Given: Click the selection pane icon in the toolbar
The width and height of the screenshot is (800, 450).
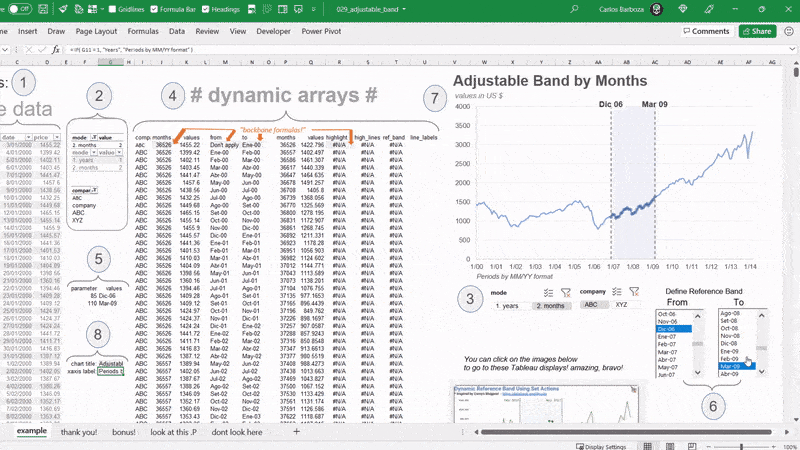Looking at the screenshot, I should [267, 9].
